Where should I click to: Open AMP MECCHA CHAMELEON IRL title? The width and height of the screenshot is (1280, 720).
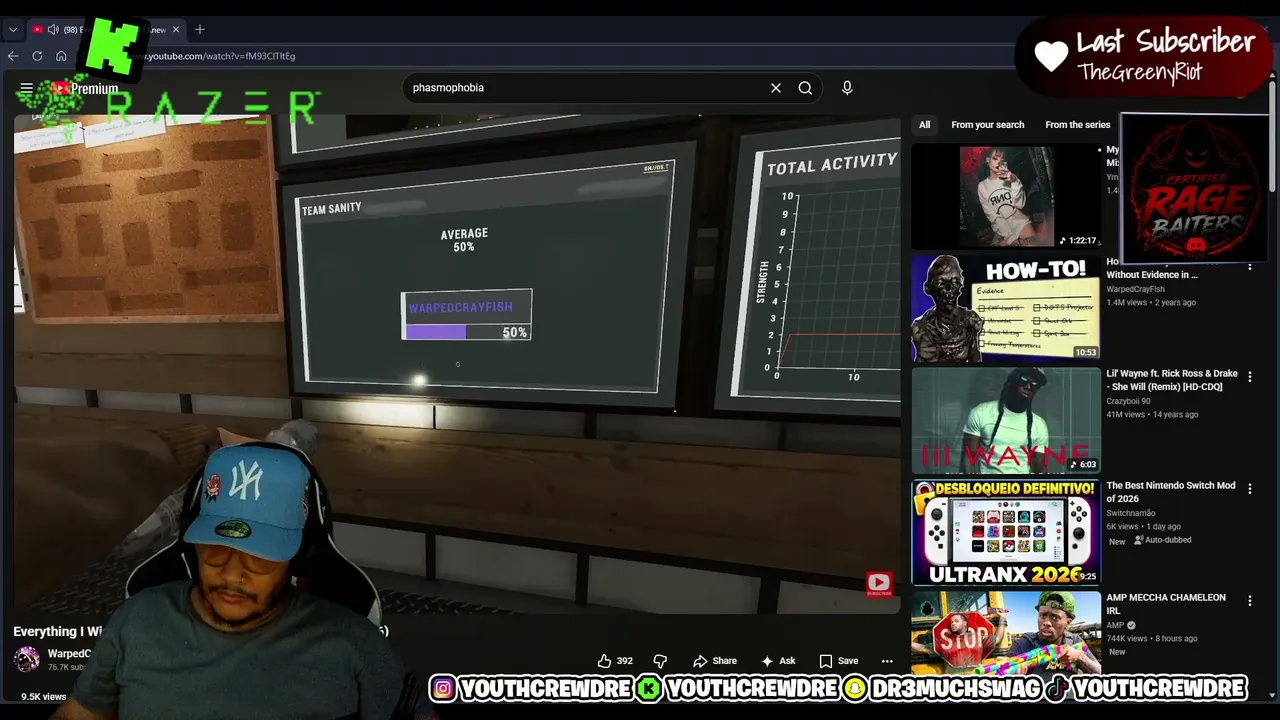click(1166, 604)
